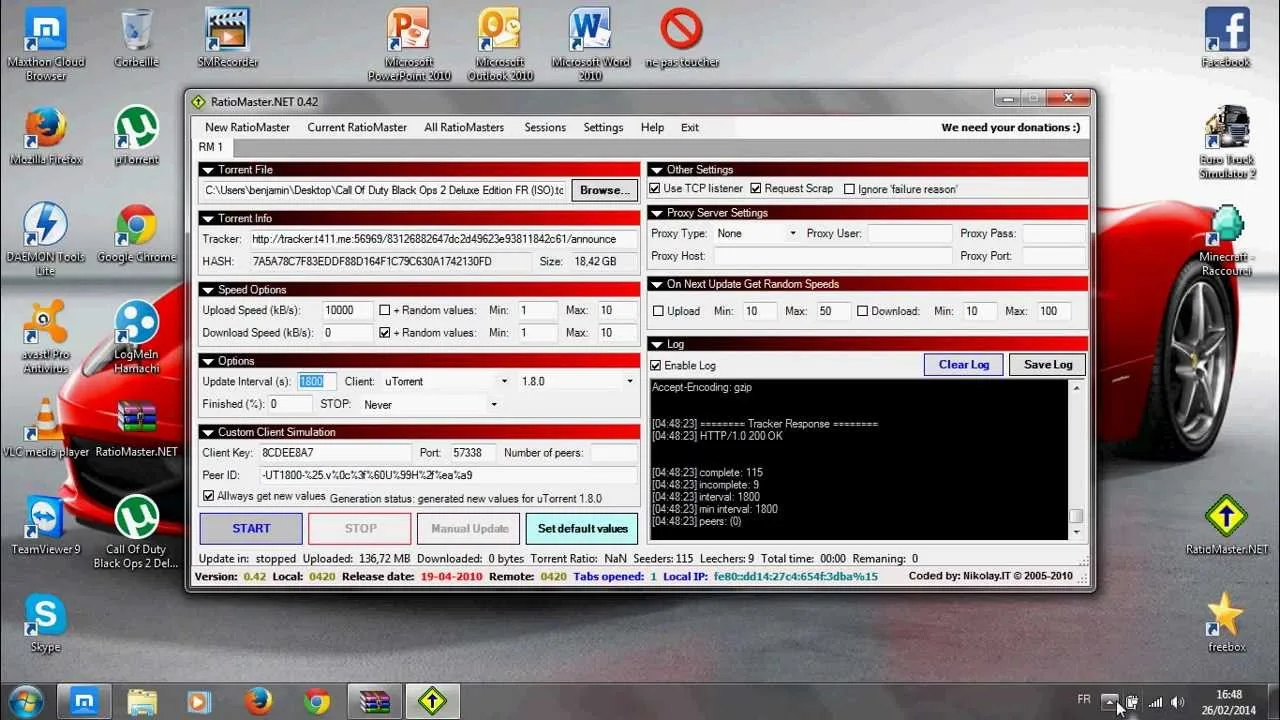Screen dimensions: 1280x720
Task: Launch SMRecorder from the desktop
Action: pos(228,40)
